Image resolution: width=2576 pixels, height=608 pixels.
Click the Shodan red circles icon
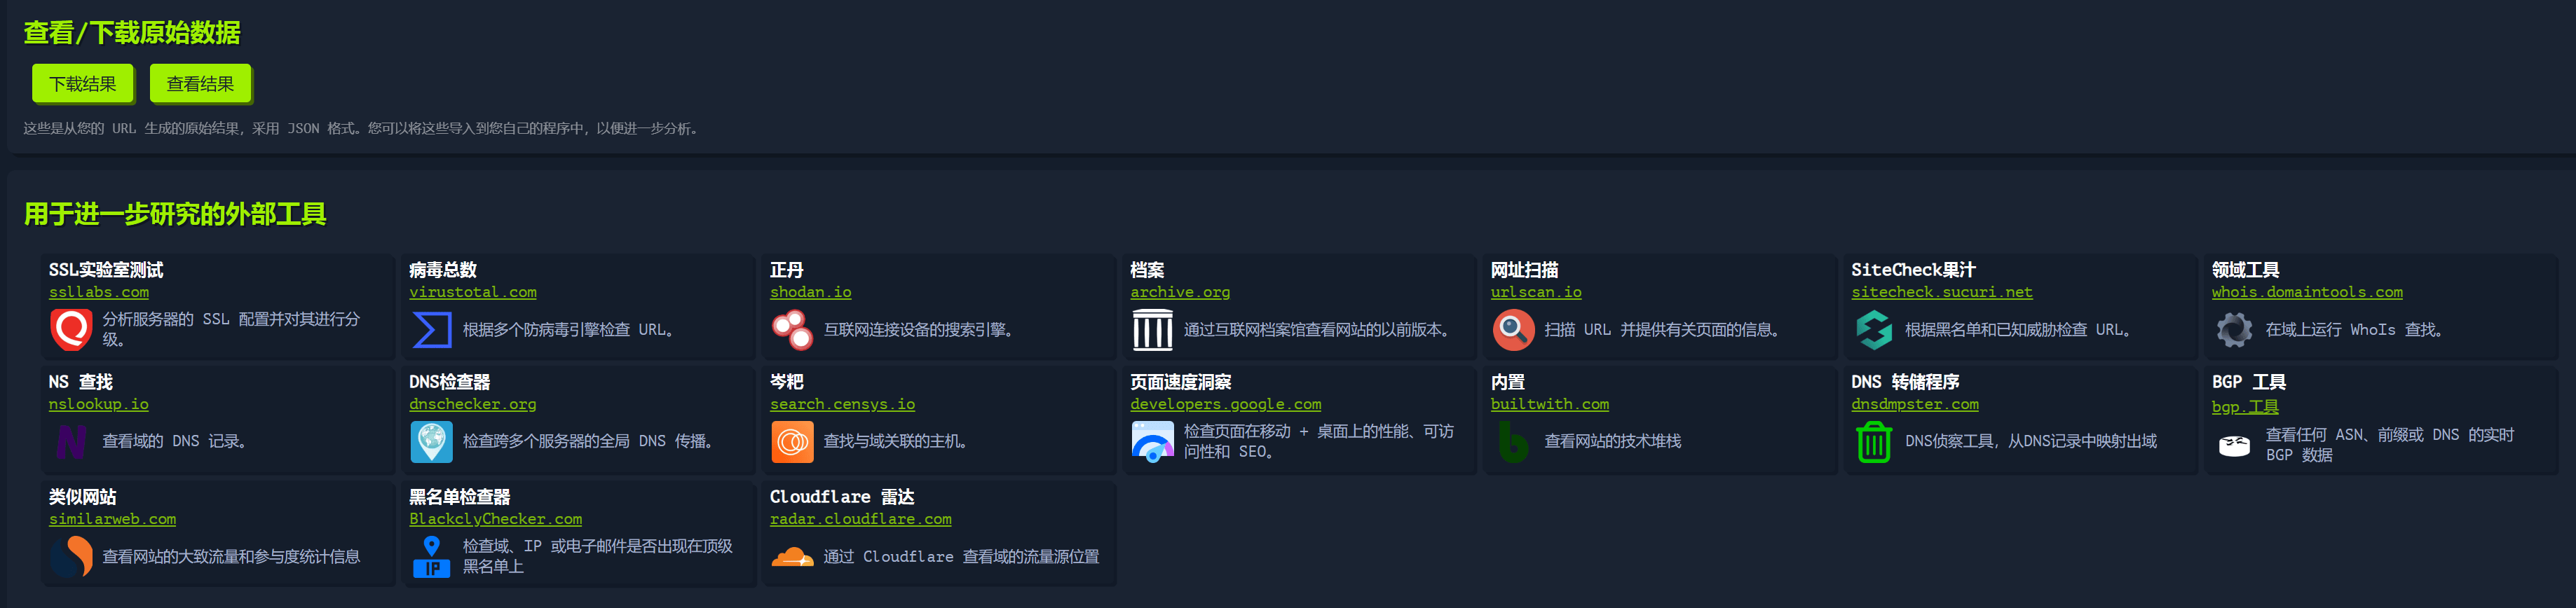coord(792,329)
